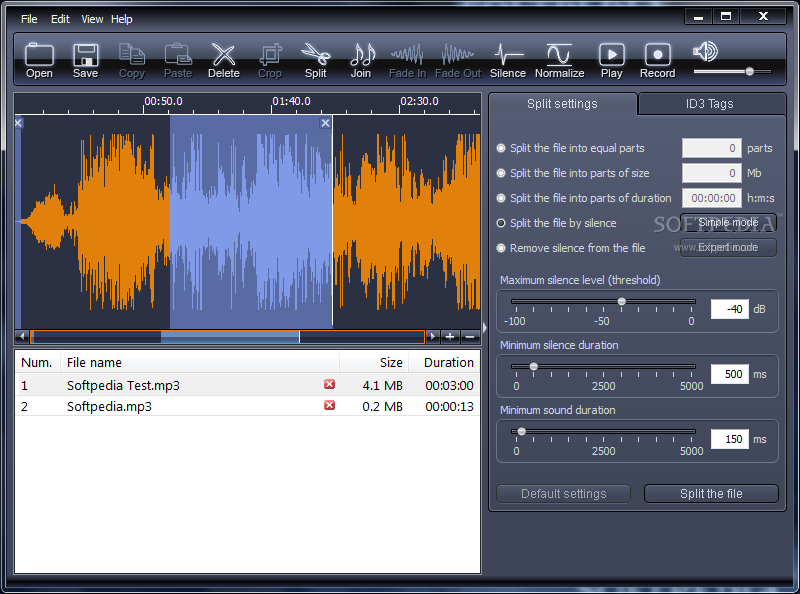Click the Size column header

[374, 362]
